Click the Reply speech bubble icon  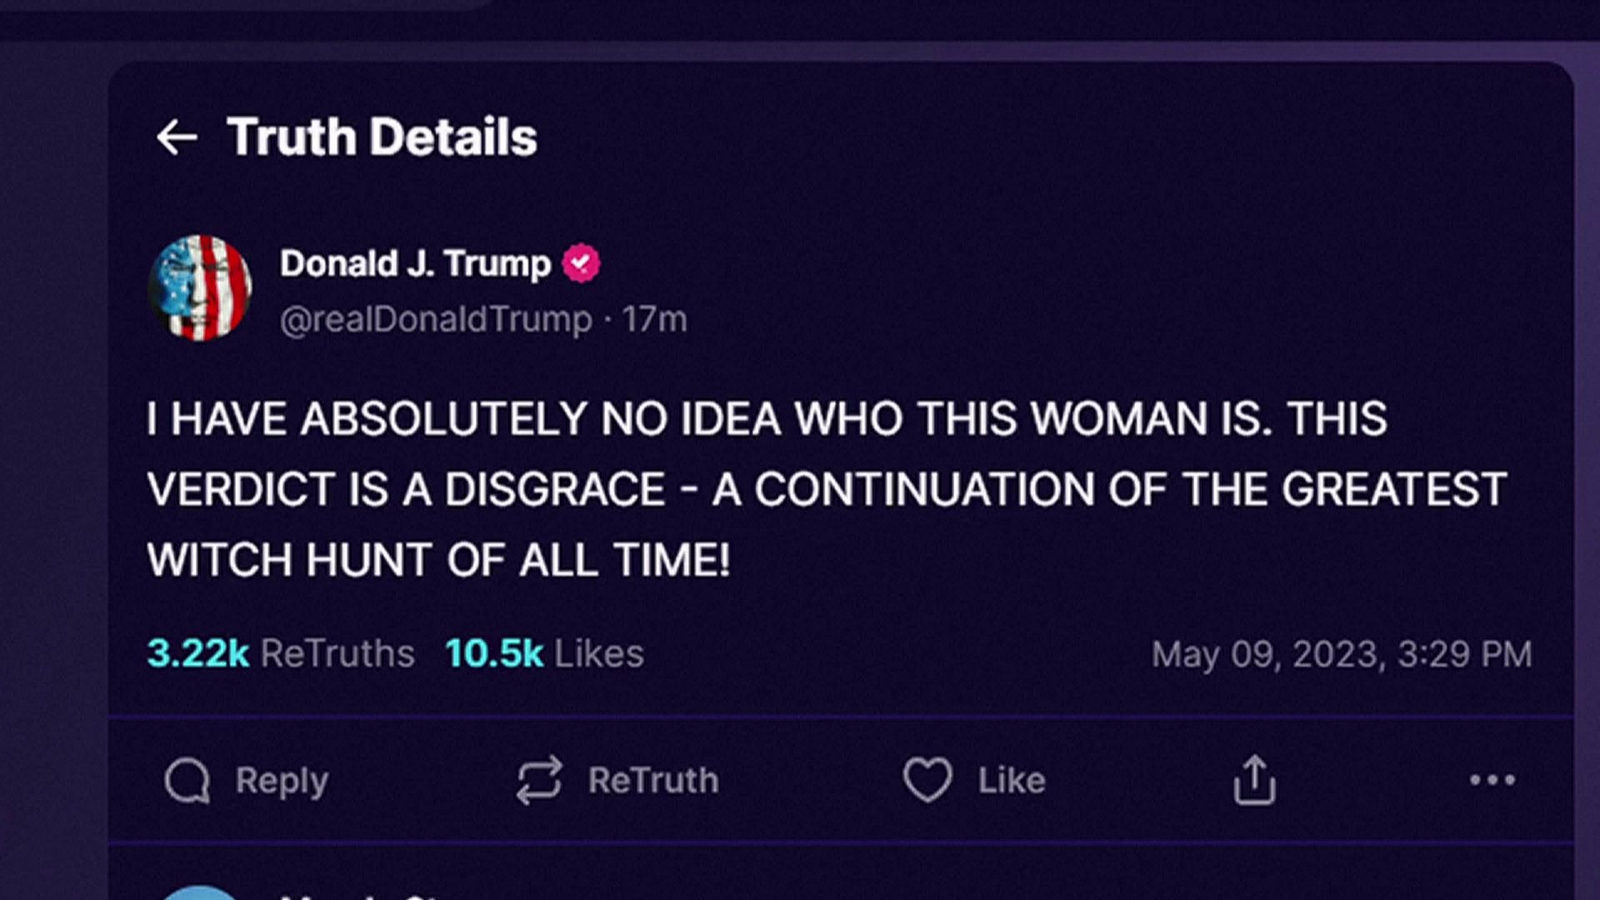[187, 780]
